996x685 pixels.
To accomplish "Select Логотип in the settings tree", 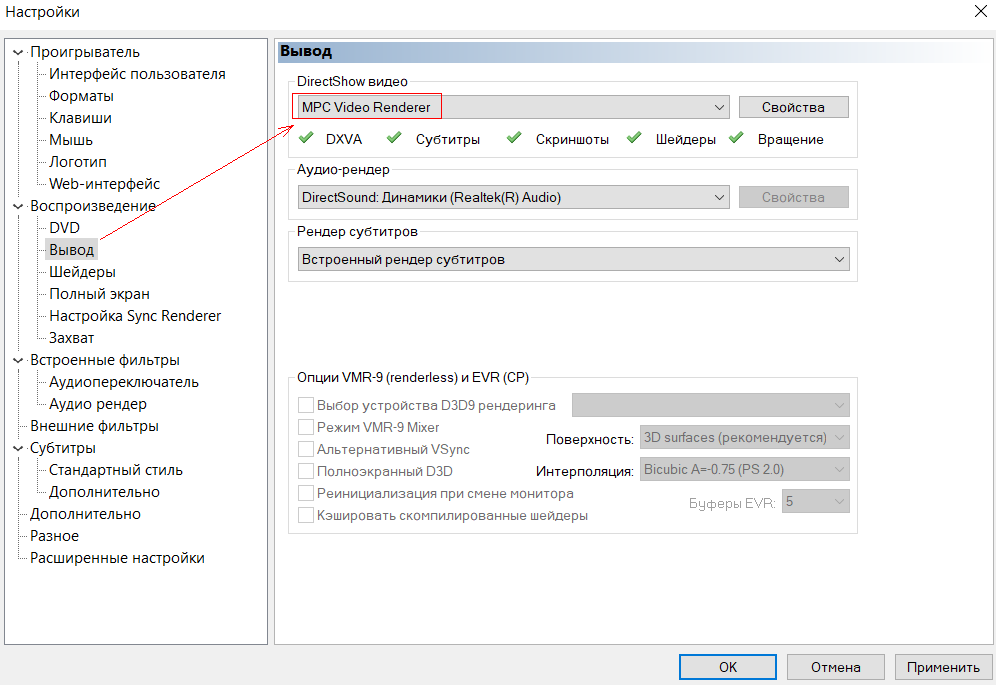I will coord(78,161).
